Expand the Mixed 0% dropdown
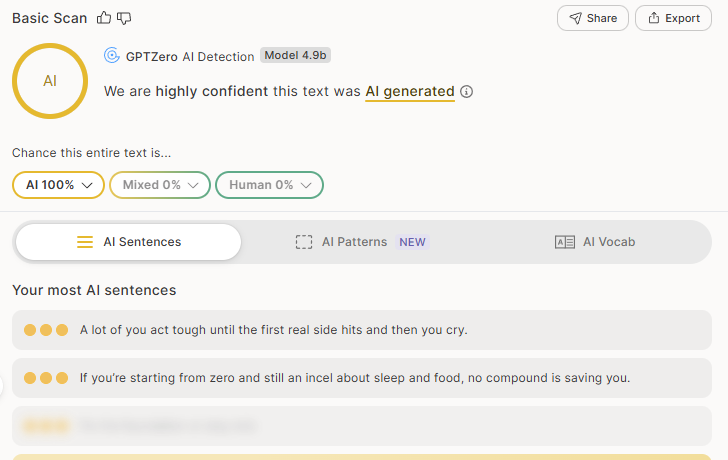The width and height of the screenshot is (728, 460). (x=160, y=185)
